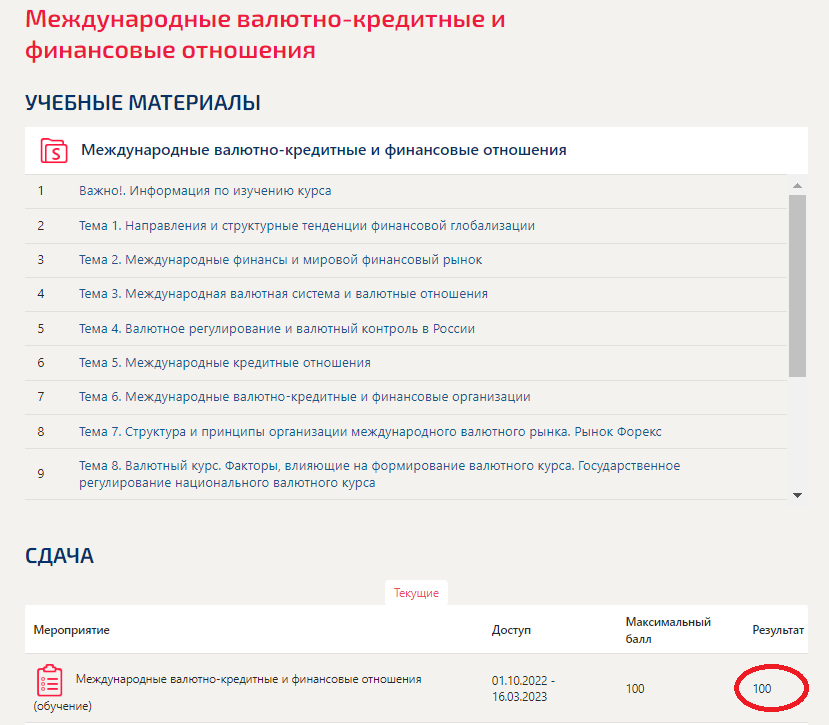Open Тема 1 on financial globalization
Image resolution: width=829 pixels, height=725 pixels.
[x=307, y=226]
